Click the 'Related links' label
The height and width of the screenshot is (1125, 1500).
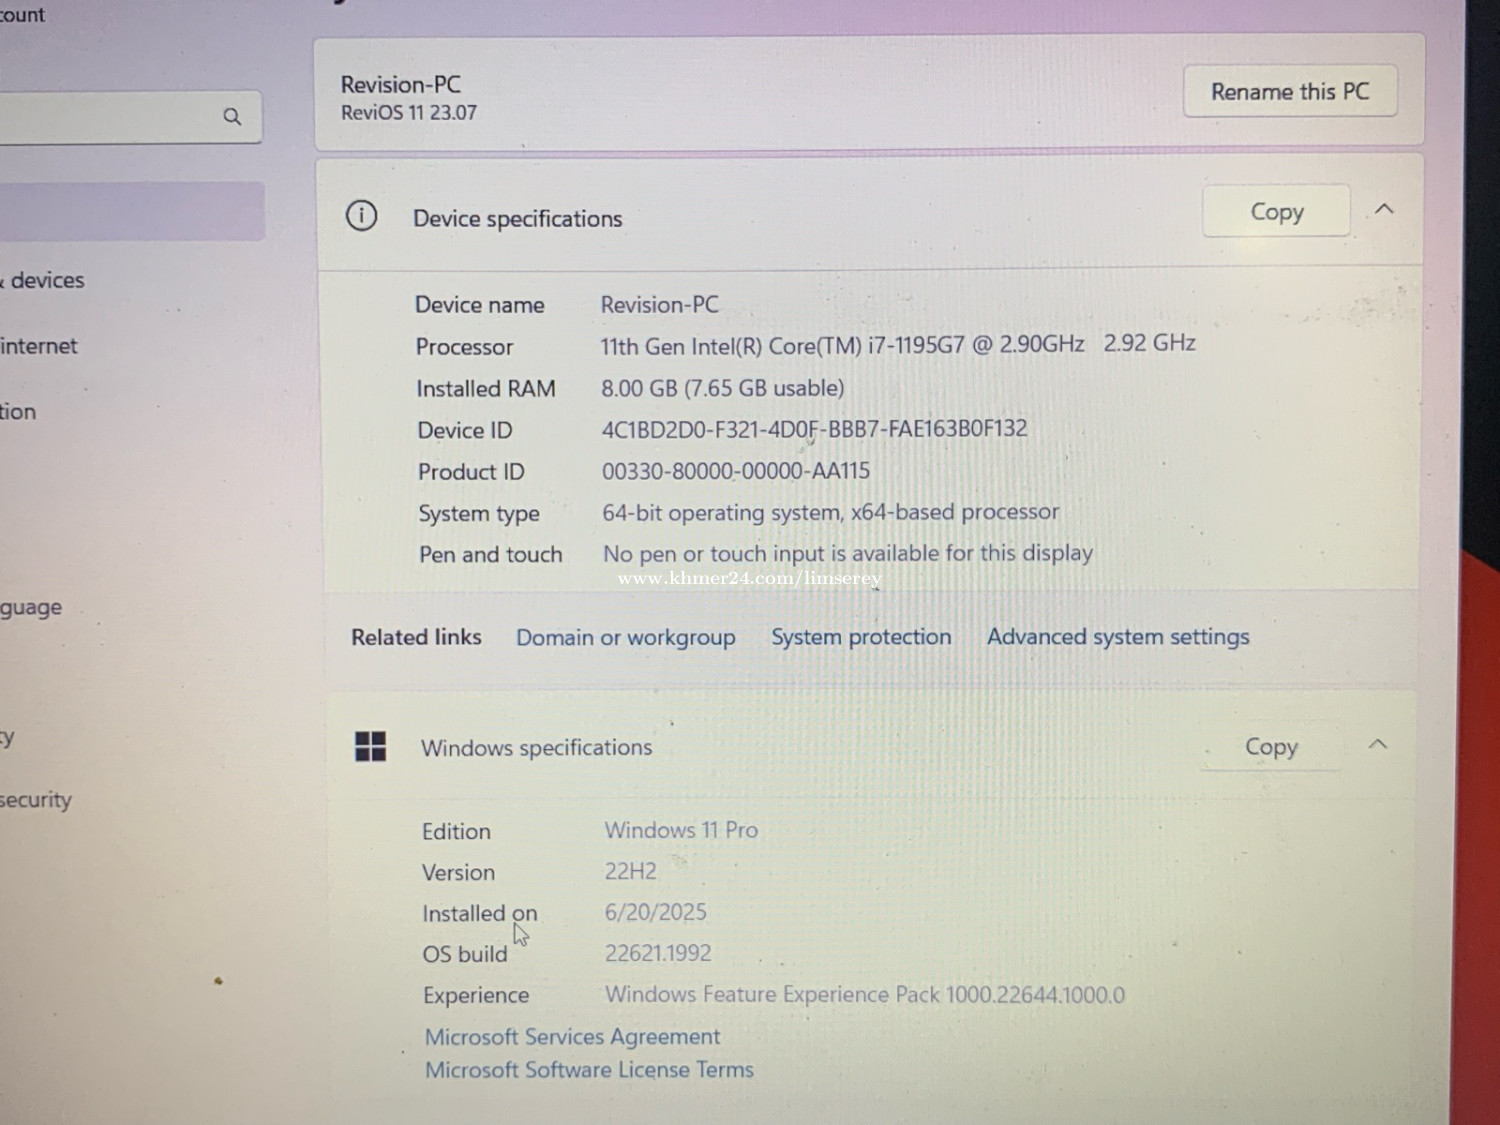(416, 637)
